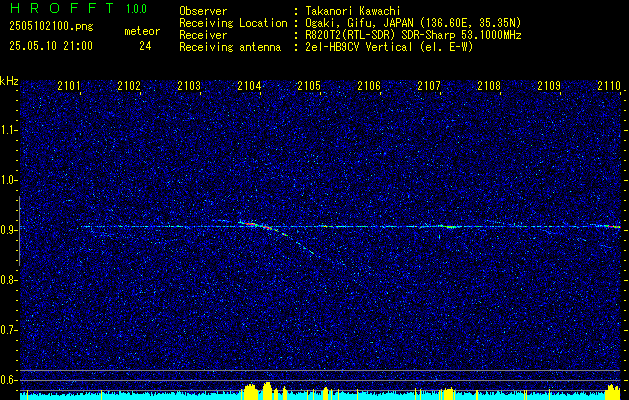Click the kHz axis unit label
Image resolution: width=629 pixels, height=400 pixels.
(x=9, y=81)
